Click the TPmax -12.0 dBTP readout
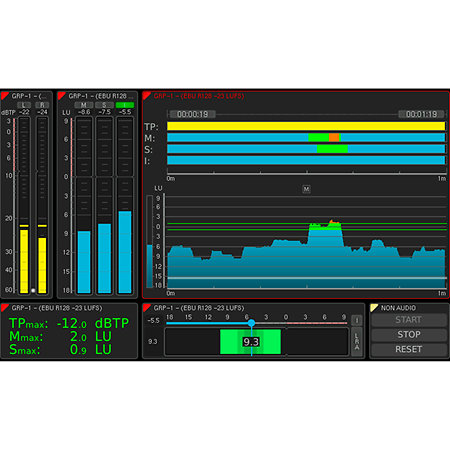This screenshot has height=450, width=450. point(69,323)
